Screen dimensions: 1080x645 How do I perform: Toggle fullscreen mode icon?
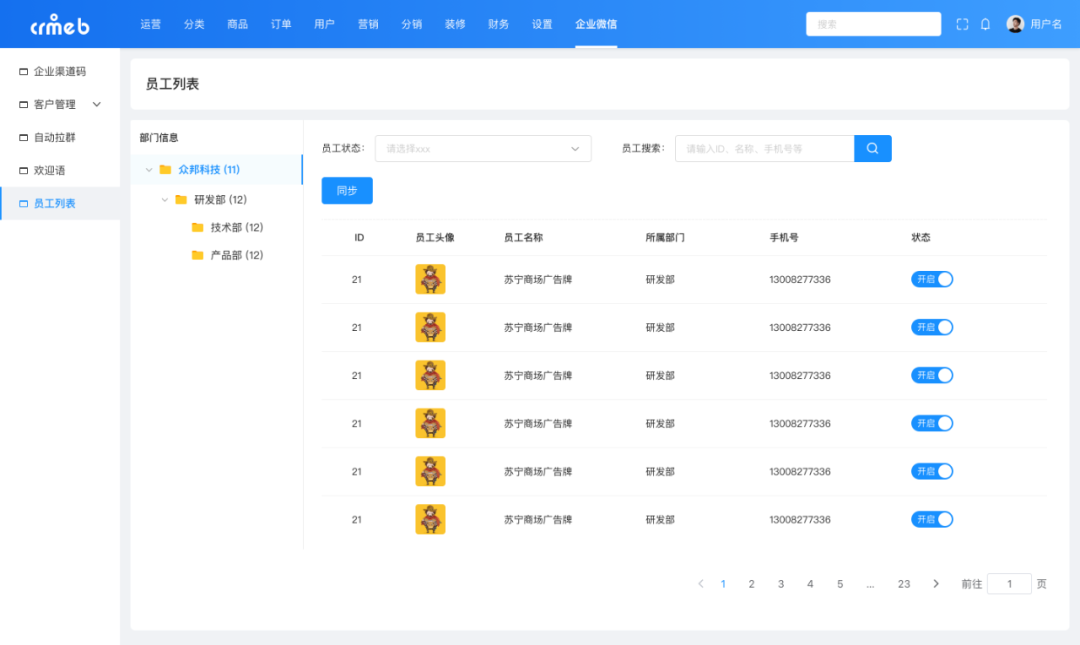pos(962,24)
